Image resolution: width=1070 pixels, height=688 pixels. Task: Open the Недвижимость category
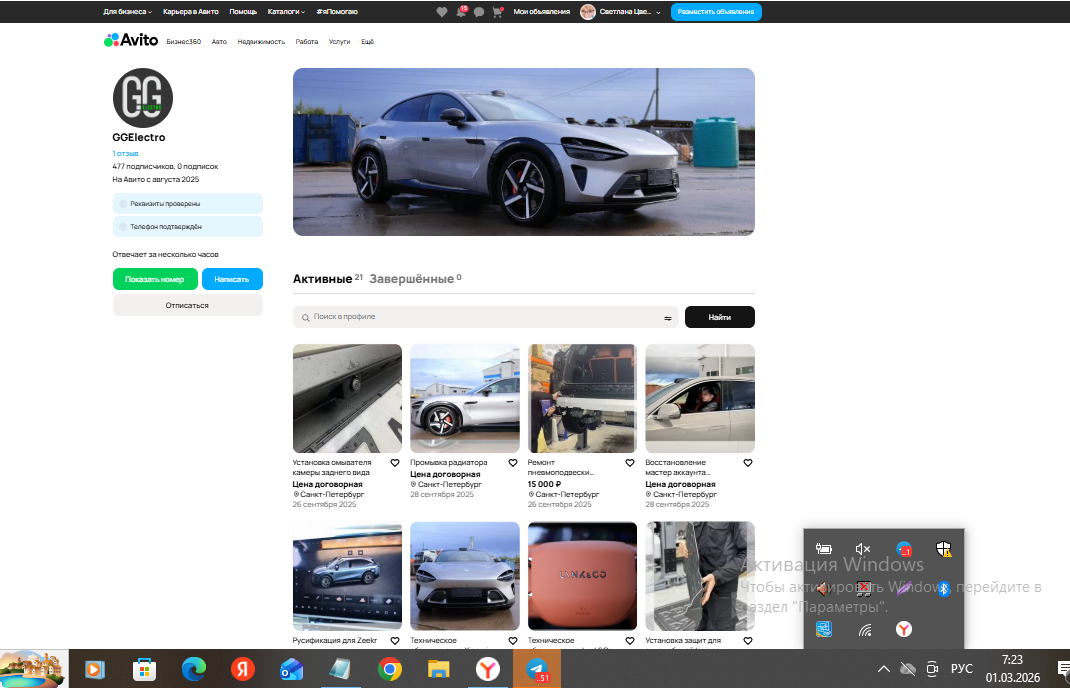pos(261,42)
